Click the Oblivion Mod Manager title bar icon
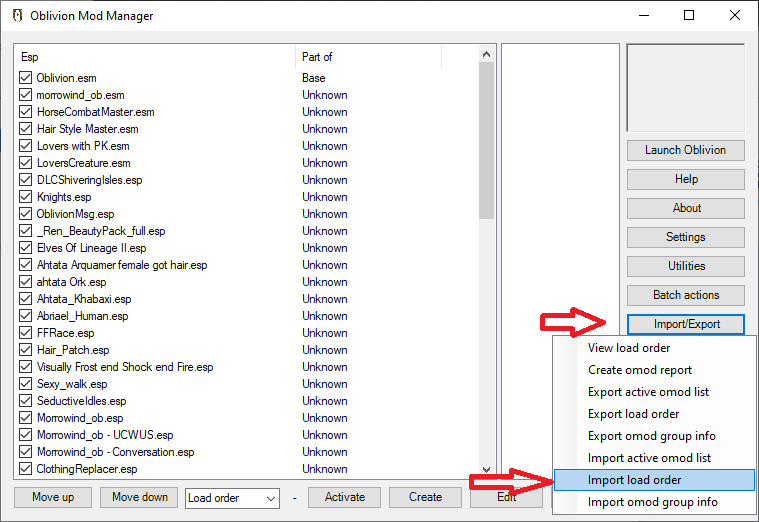Viewport: 759px width, 522px height. (17, 16)
